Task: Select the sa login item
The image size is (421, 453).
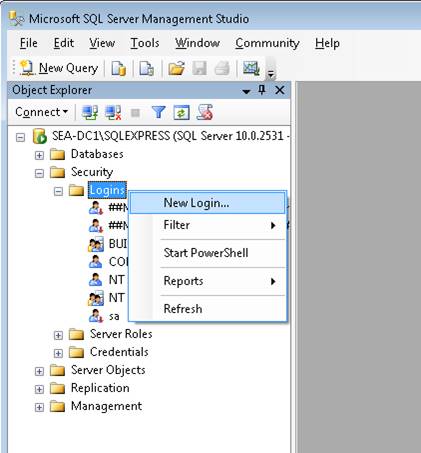Action: pos(114,316)
